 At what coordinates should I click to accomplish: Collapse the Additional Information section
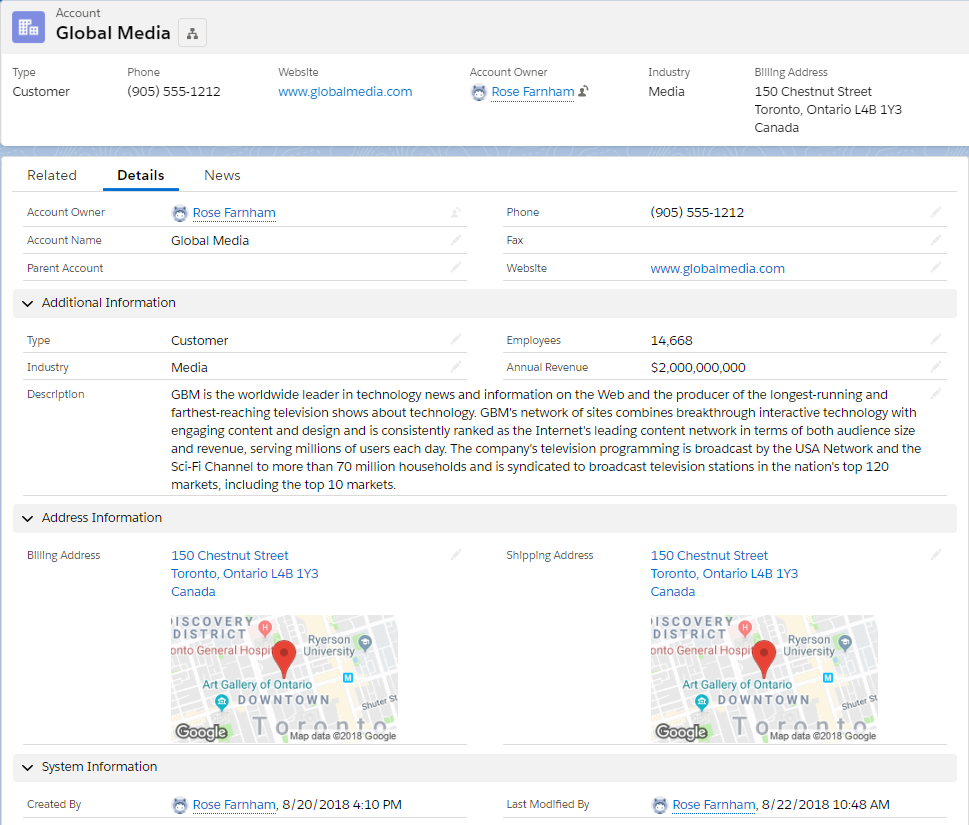27,303
